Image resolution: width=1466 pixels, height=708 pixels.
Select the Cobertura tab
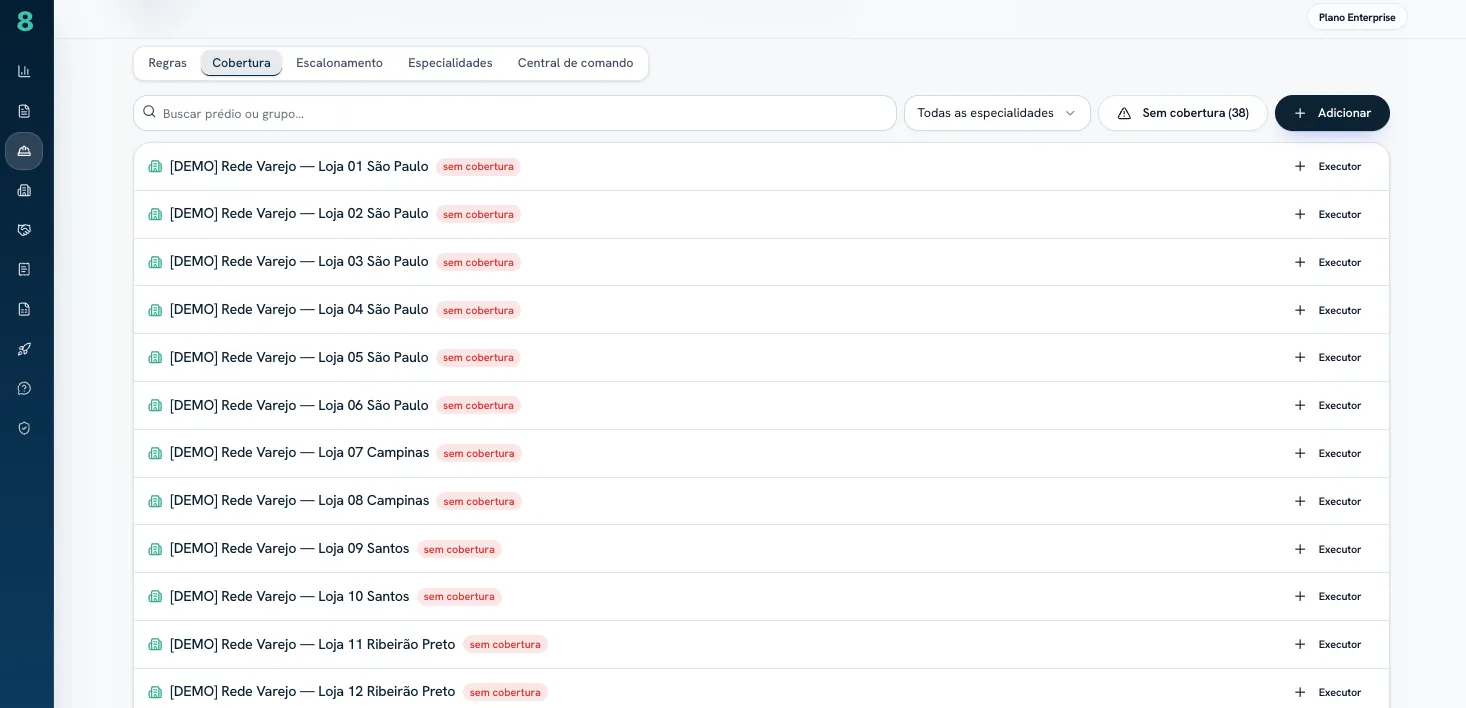pos(241,63)
